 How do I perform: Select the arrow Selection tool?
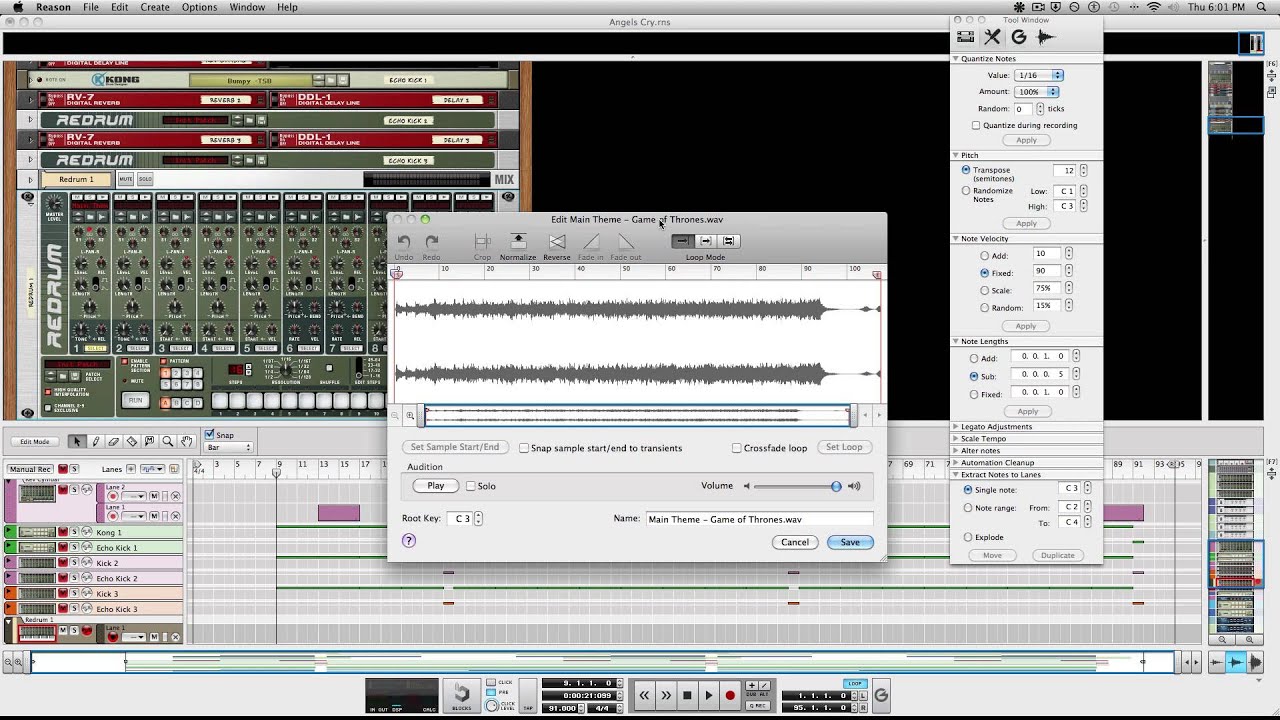coord(77,441)
